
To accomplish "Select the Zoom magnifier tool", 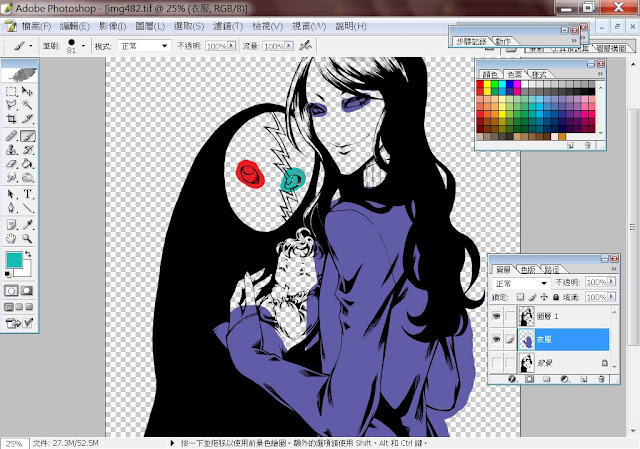I will point(27,238).
